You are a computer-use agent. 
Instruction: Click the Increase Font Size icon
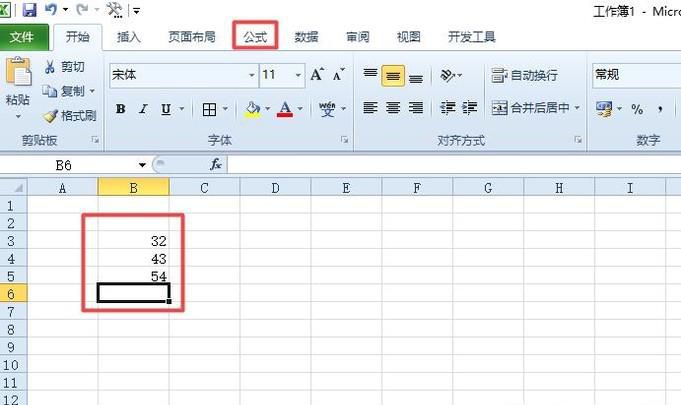click(317, 75)
